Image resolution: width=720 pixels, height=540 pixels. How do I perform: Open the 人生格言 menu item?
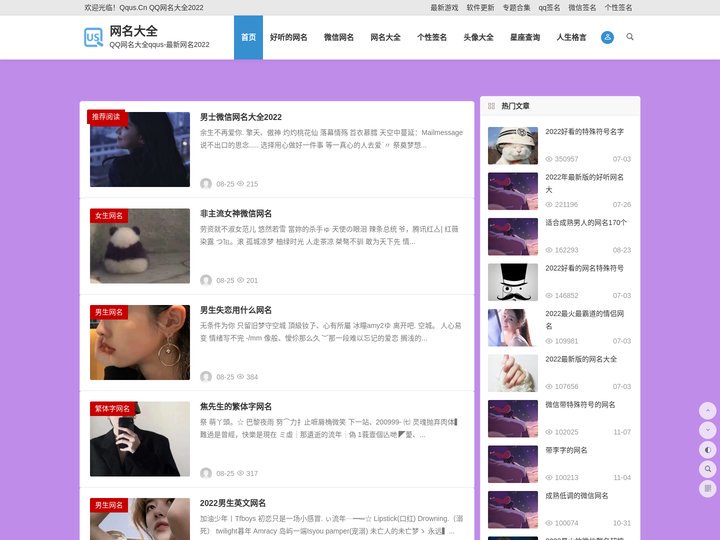click(571, 37)
